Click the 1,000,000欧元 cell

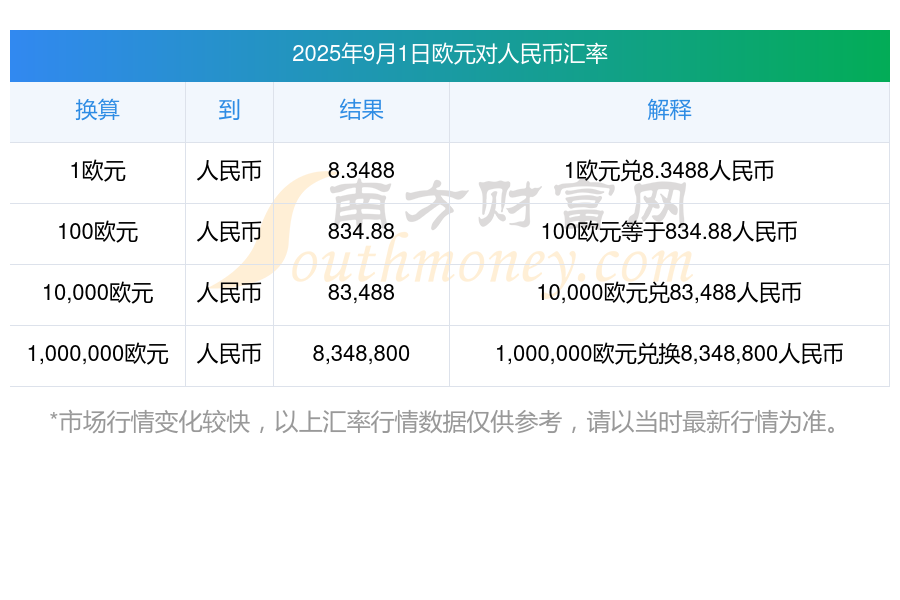(98, 354)
